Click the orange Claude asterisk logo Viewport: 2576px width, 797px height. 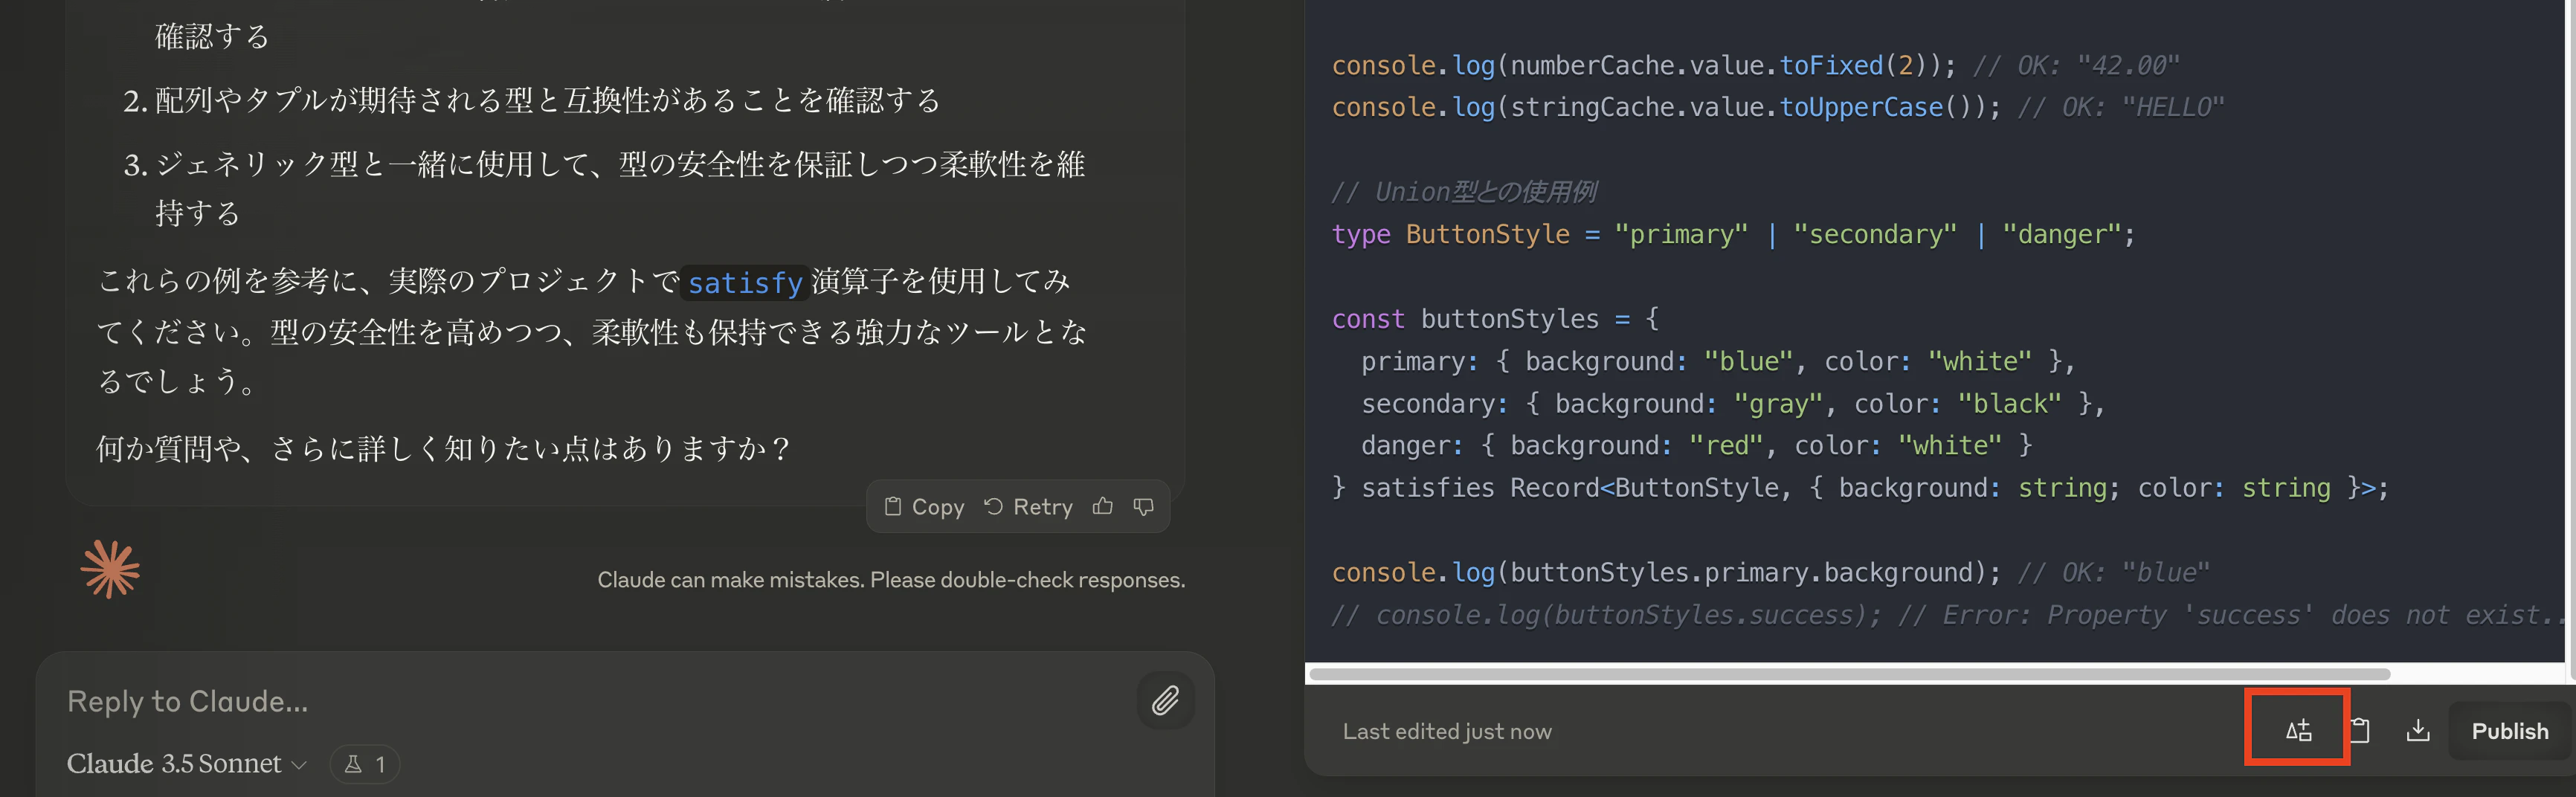pyautogui.click(x=112, y=570)
